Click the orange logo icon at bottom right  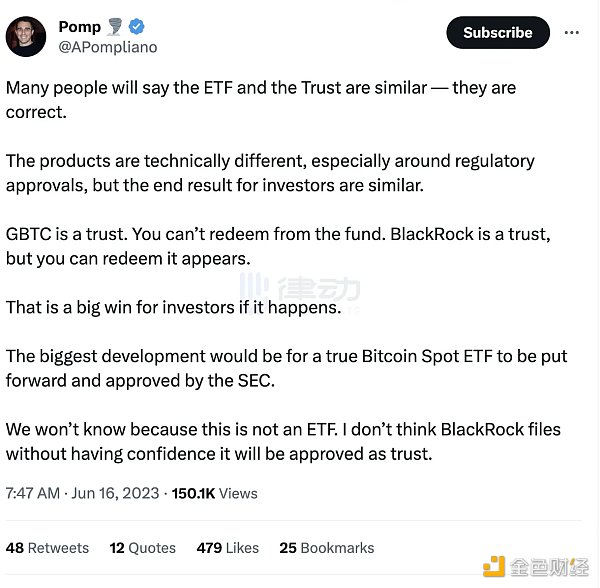pos(494,566)
